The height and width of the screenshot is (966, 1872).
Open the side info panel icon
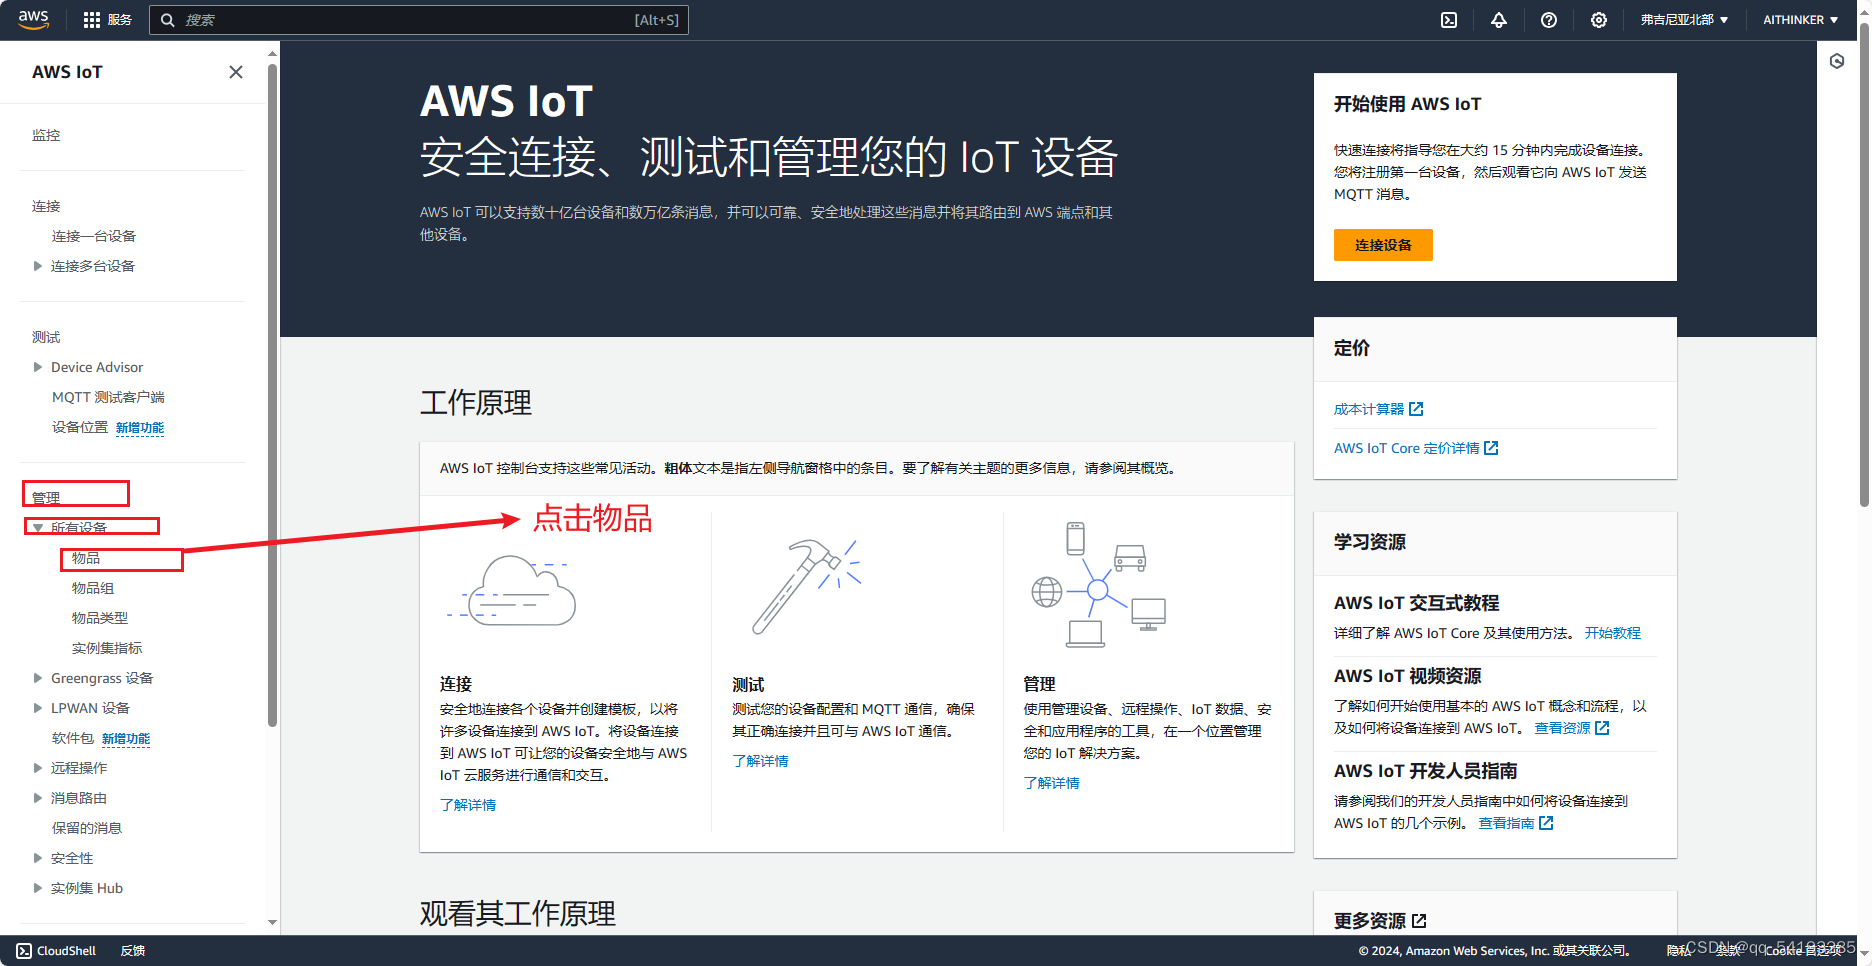click(x=1837, y=61)
